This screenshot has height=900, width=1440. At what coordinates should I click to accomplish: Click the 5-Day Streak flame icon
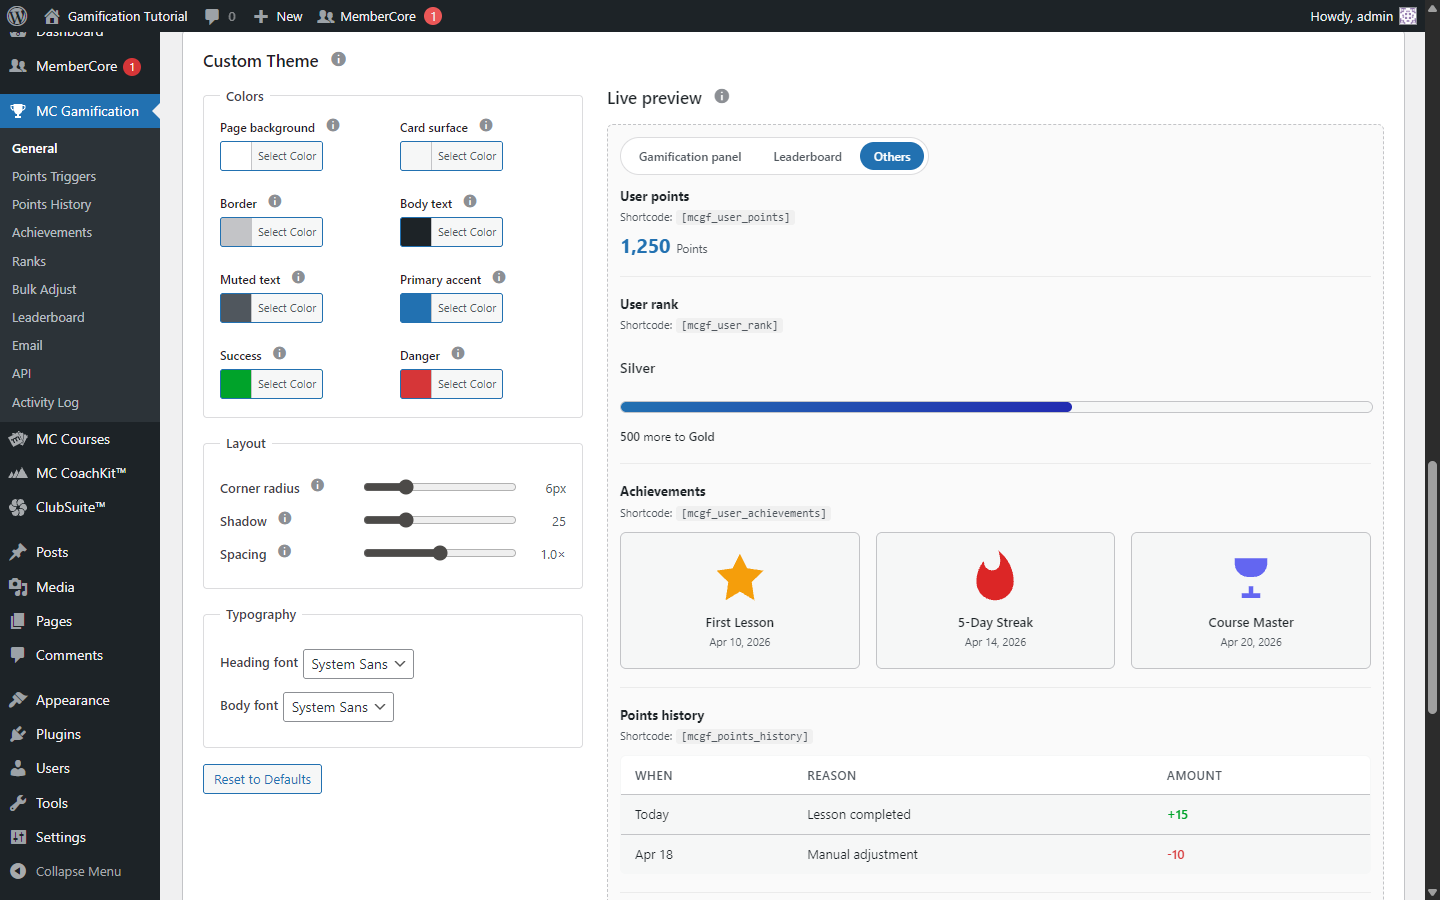pos(995,576)
